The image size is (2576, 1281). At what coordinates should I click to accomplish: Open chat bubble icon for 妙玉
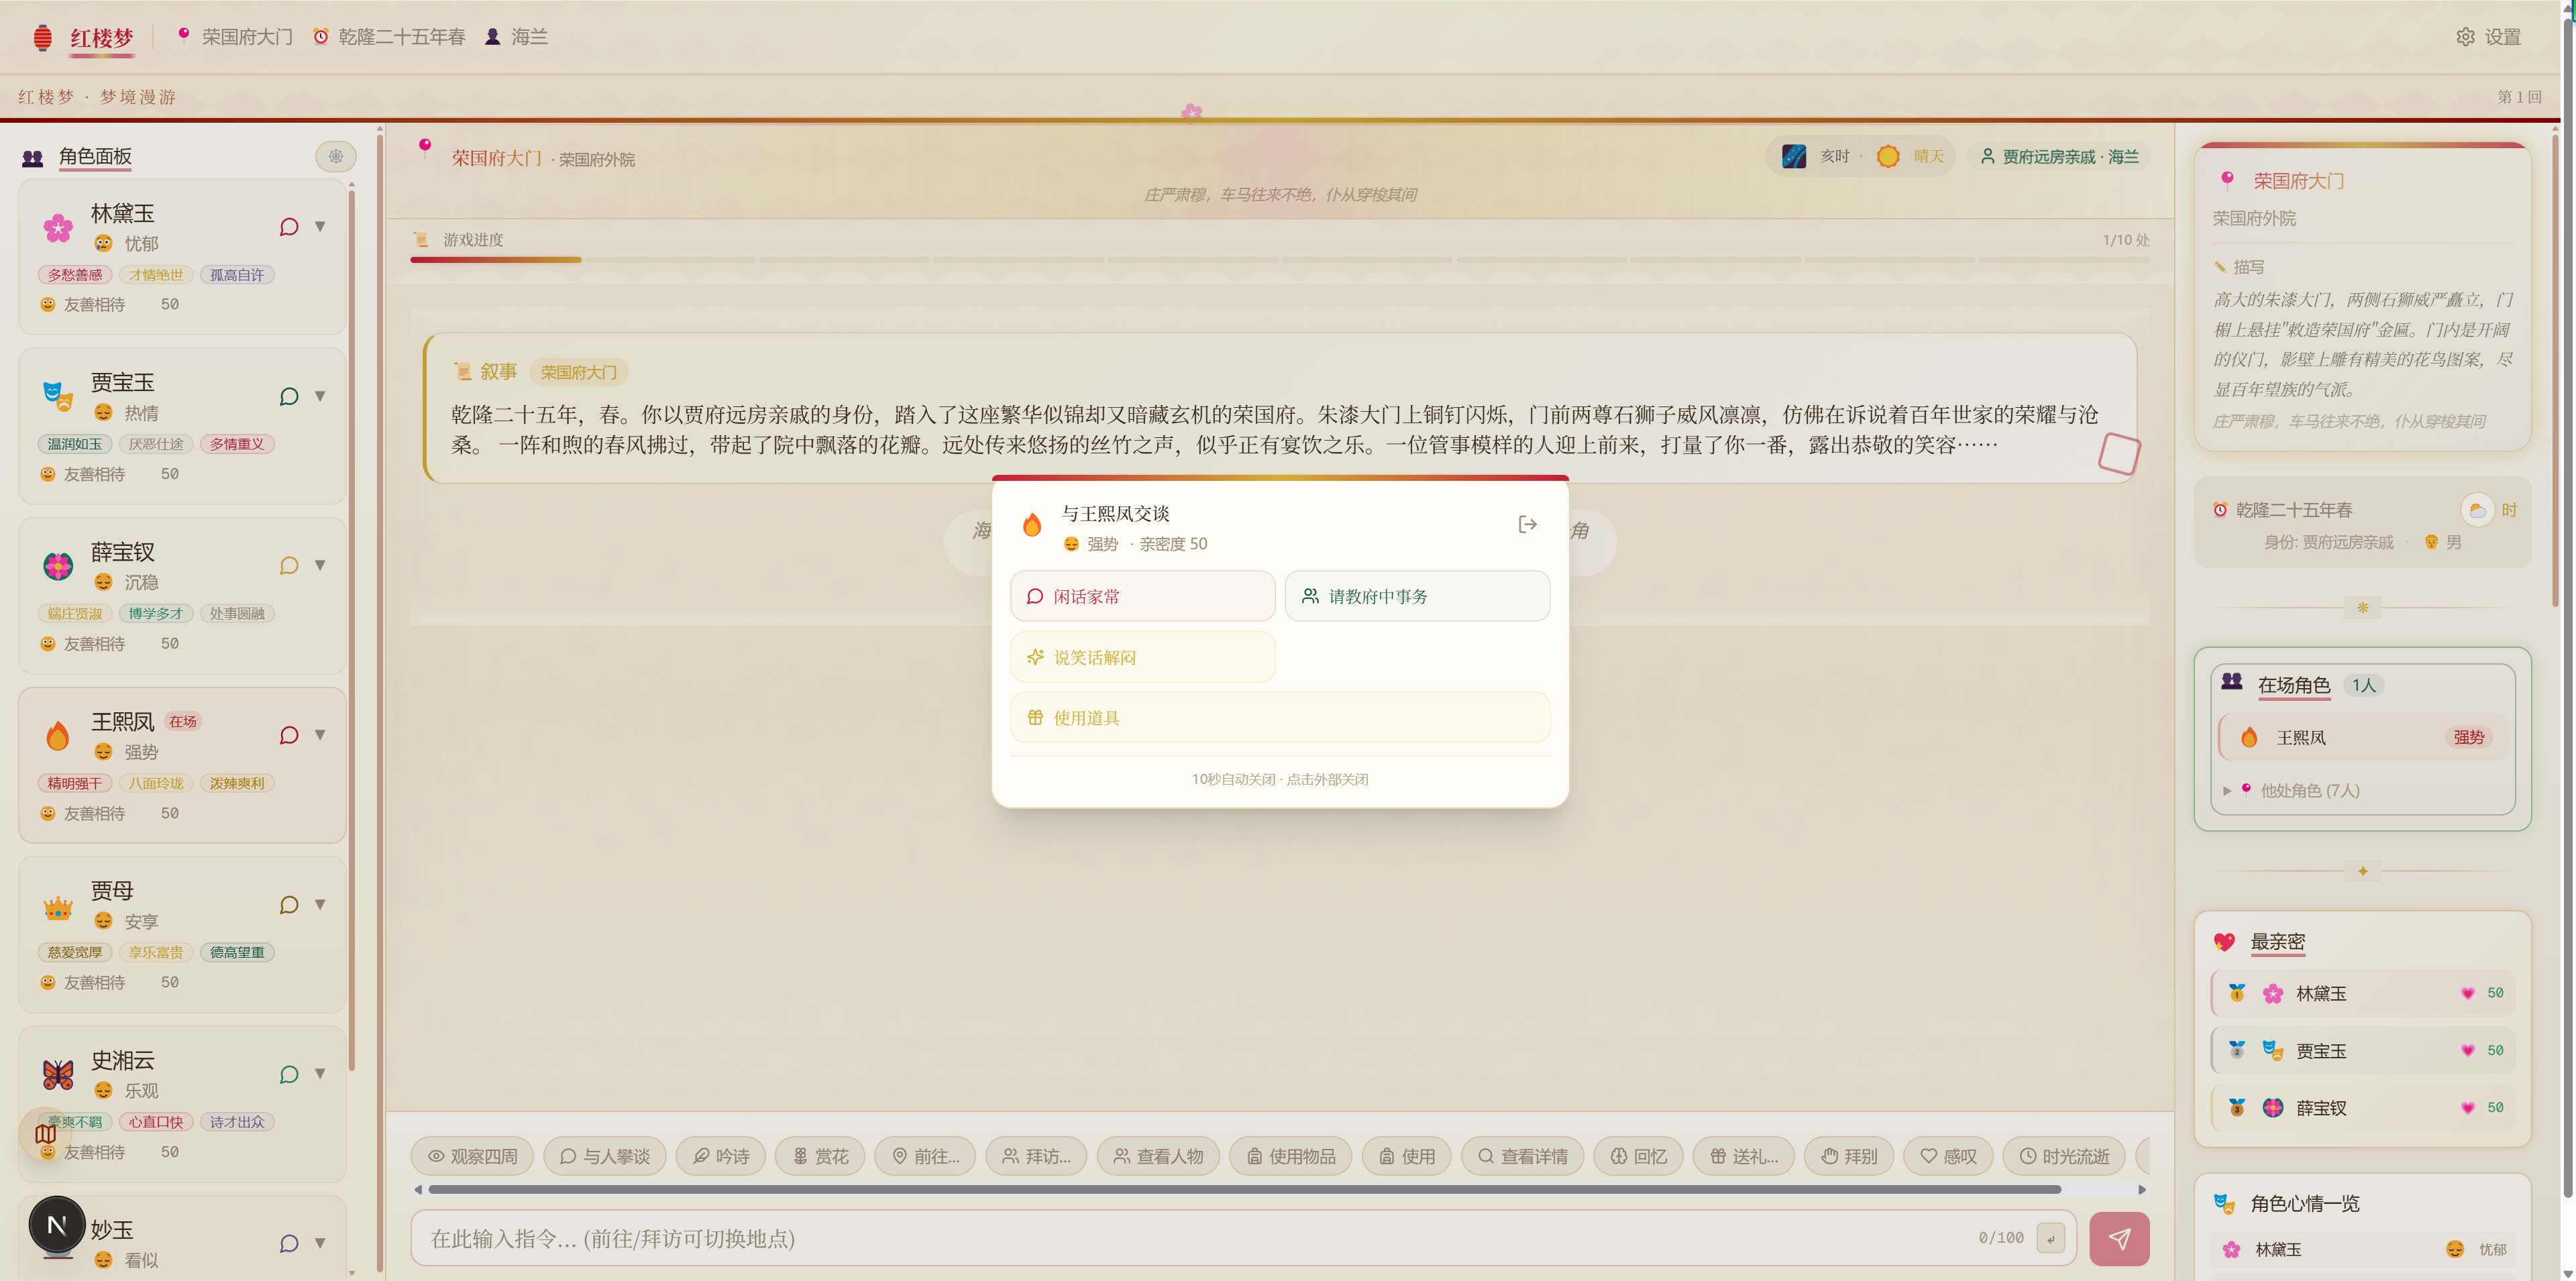pos(289,1244)
